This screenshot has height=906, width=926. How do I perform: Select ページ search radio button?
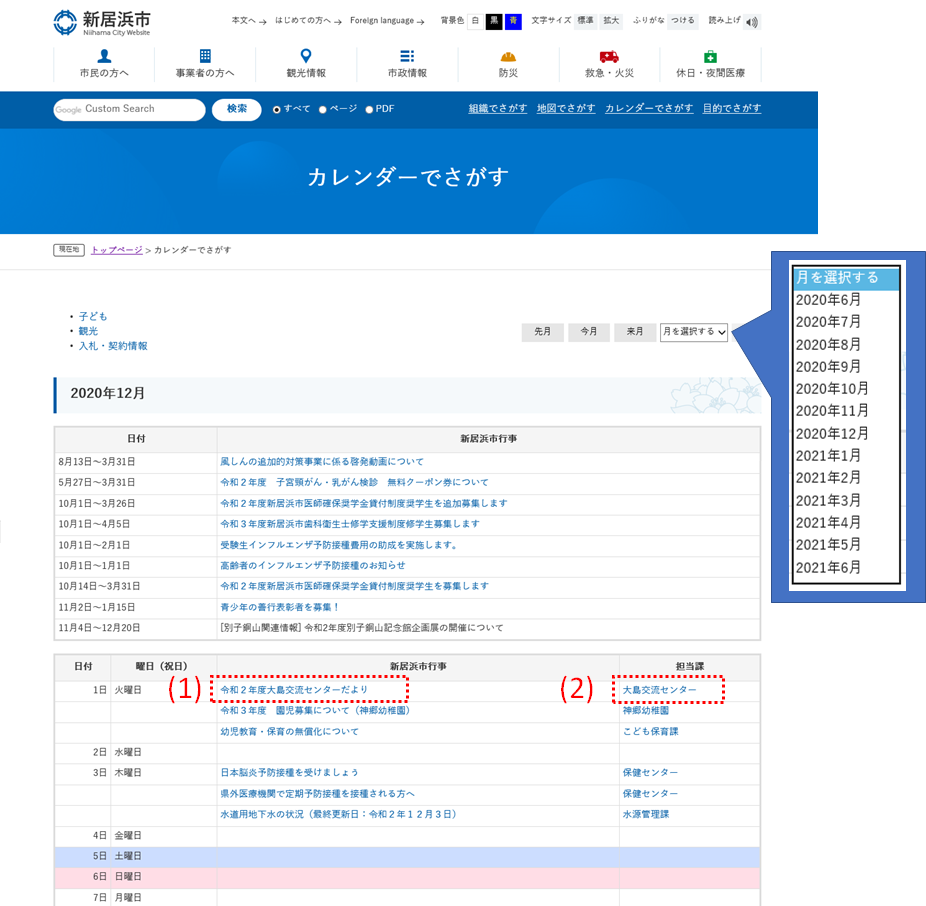click(322, 110)
